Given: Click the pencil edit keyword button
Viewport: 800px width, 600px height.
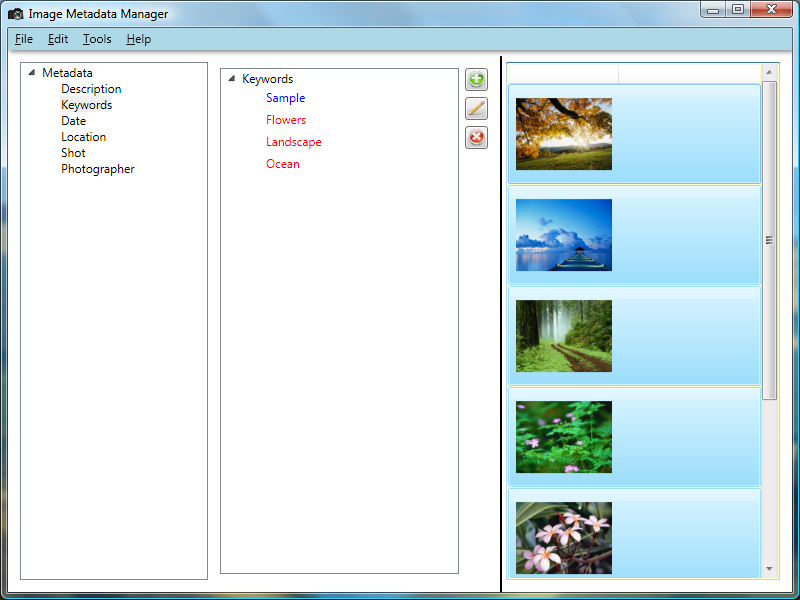Looking at the screenshot, I should pos(476,109).
